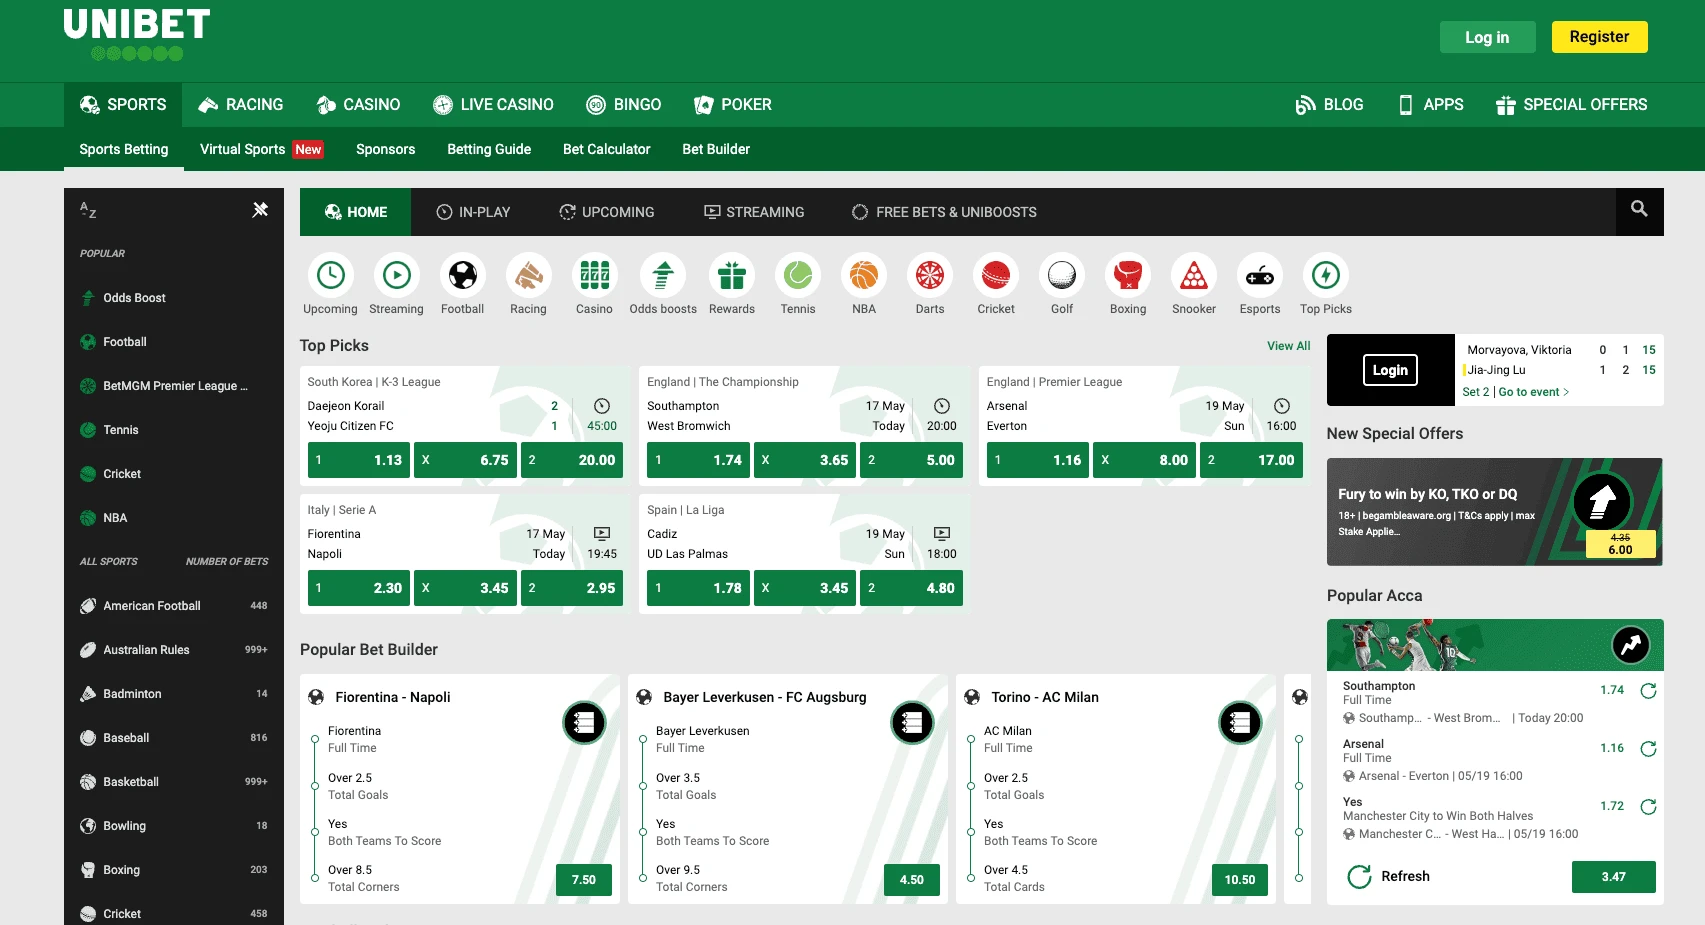Click the search magnifier icon
Viewport: 1705px width, 925px height.
[1639, 209]
